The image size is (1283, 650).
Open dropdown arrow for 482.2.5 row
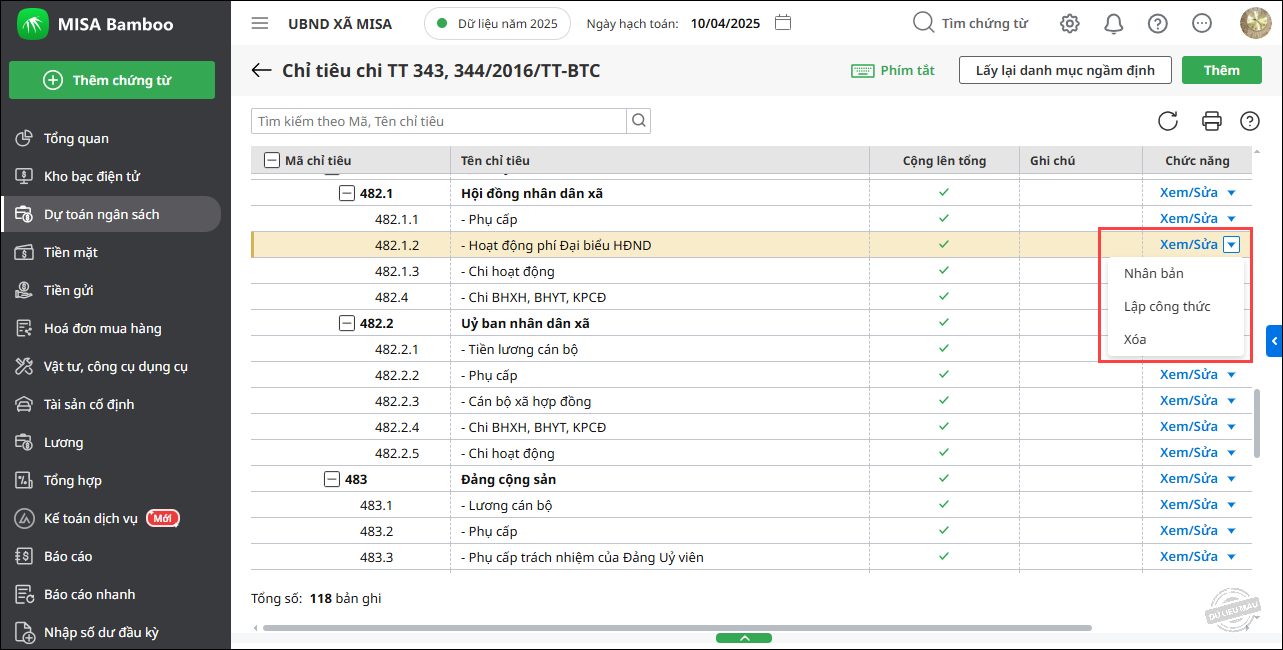click(1232, 452)
